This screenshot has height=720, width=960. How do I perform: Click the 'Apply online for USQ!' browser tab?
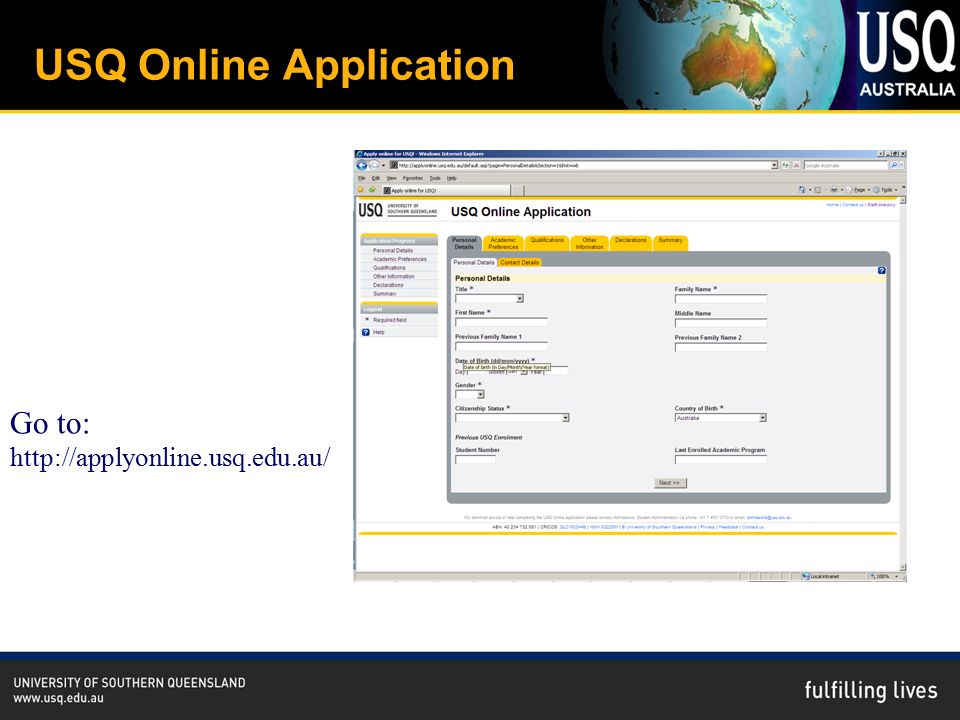(x=446, y=190)
